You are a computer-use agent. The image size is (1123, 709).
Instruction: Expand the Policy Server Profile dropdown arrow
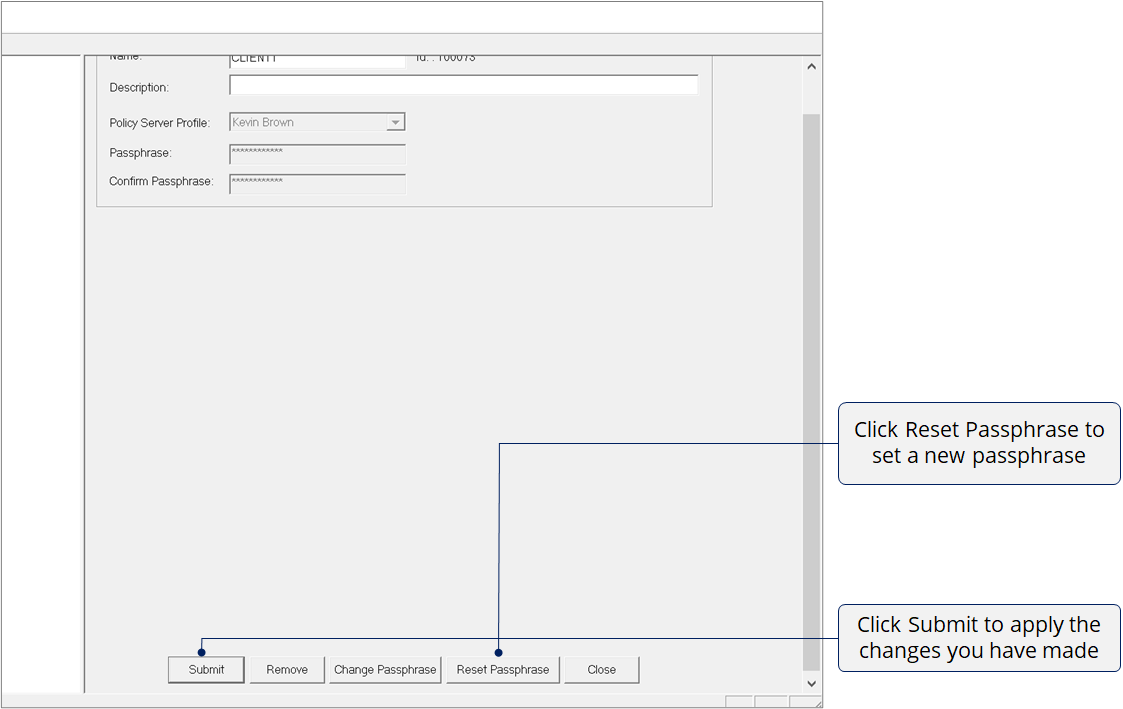(396, 123)
